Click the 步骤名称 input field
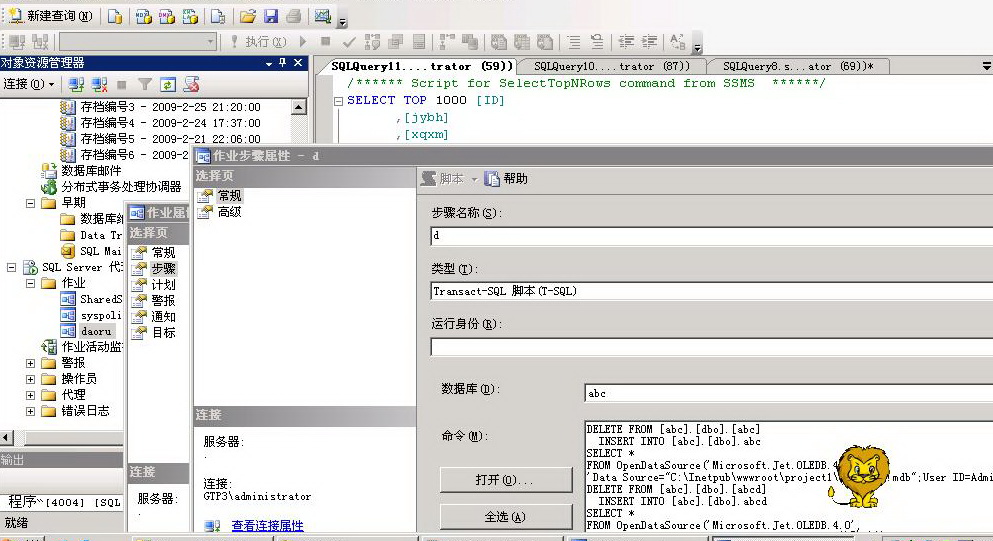Screen dimensions: 993x541 711,236
